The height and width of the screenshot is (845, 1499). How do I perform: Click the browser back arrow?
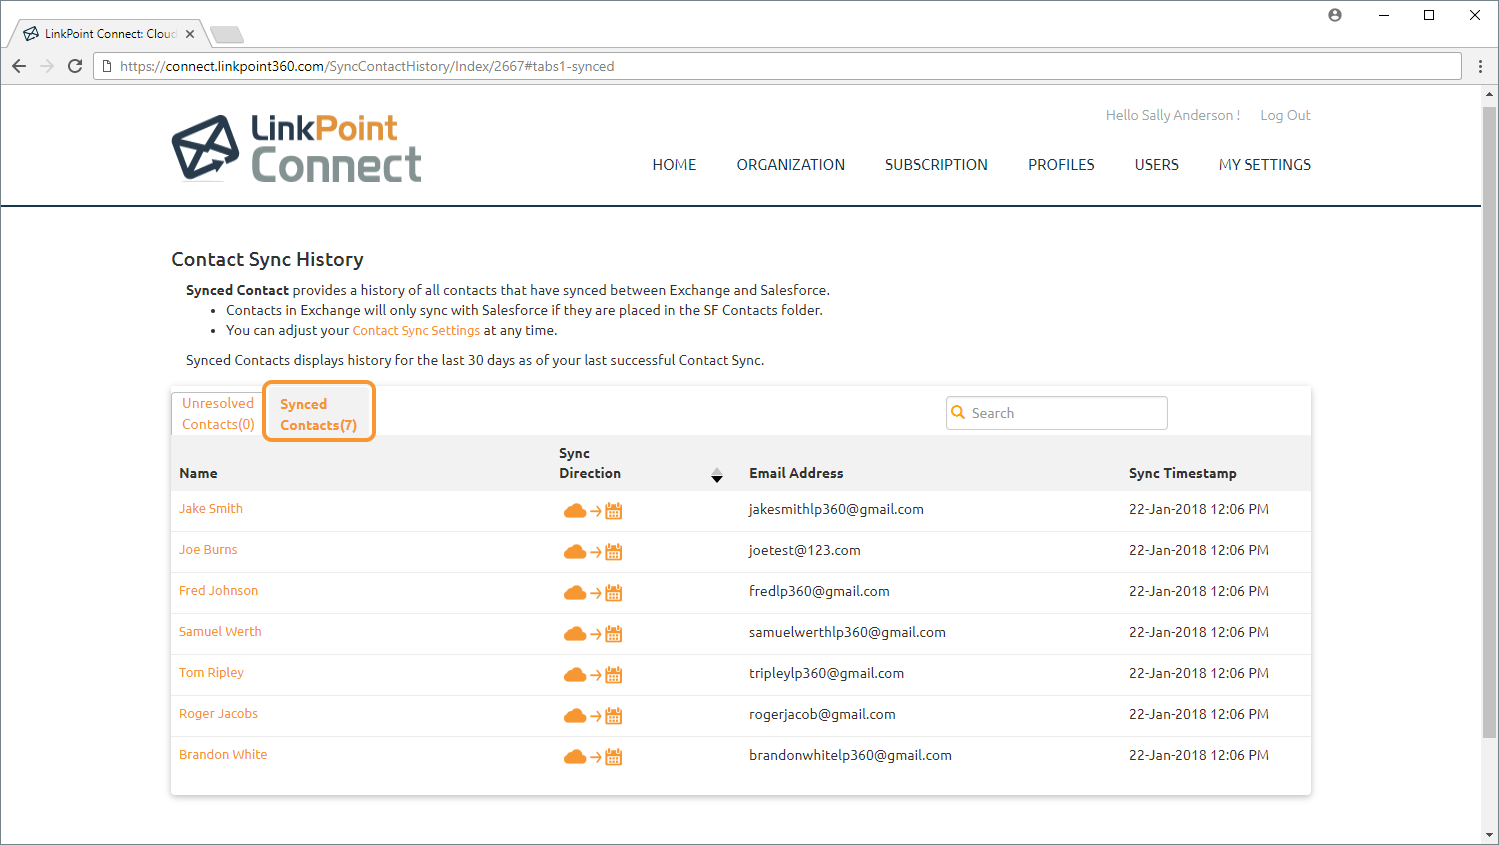coord(19,66)
